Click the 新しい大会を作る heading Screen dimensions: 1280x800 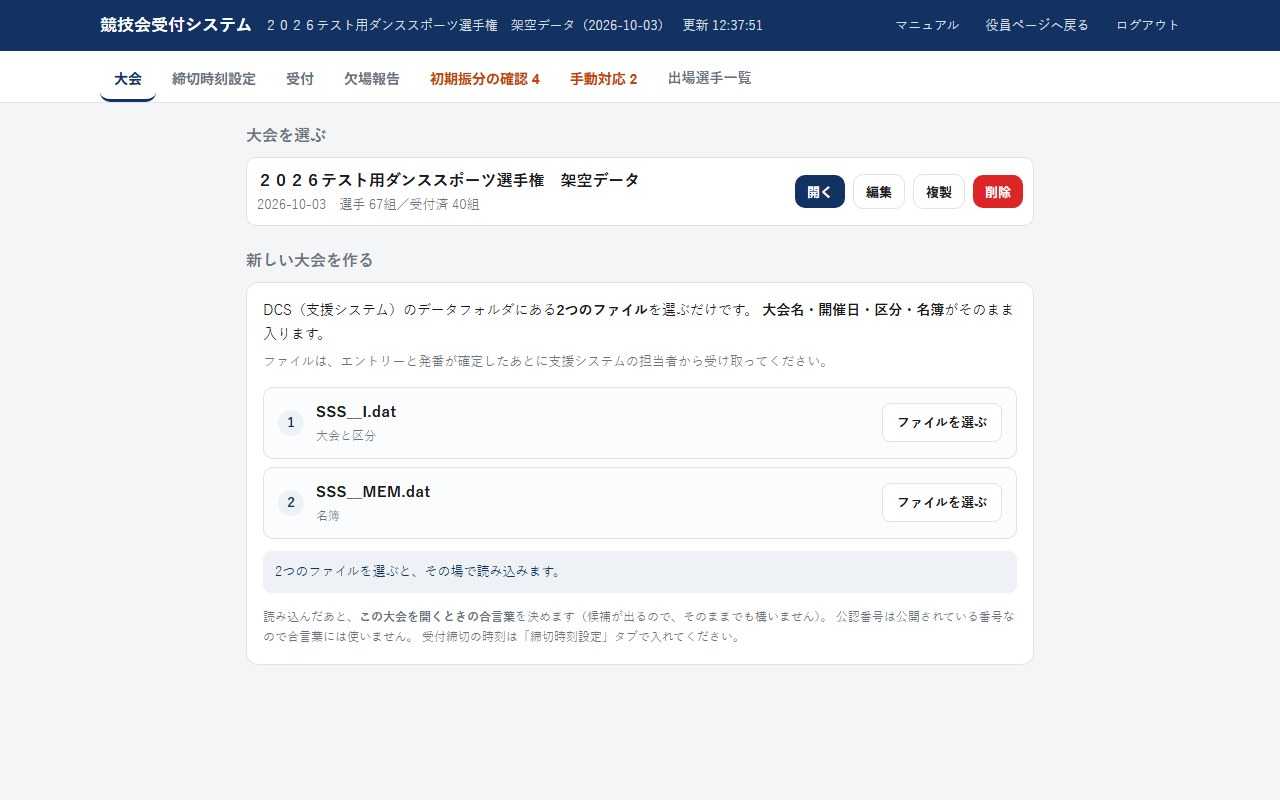pos(310,260)
